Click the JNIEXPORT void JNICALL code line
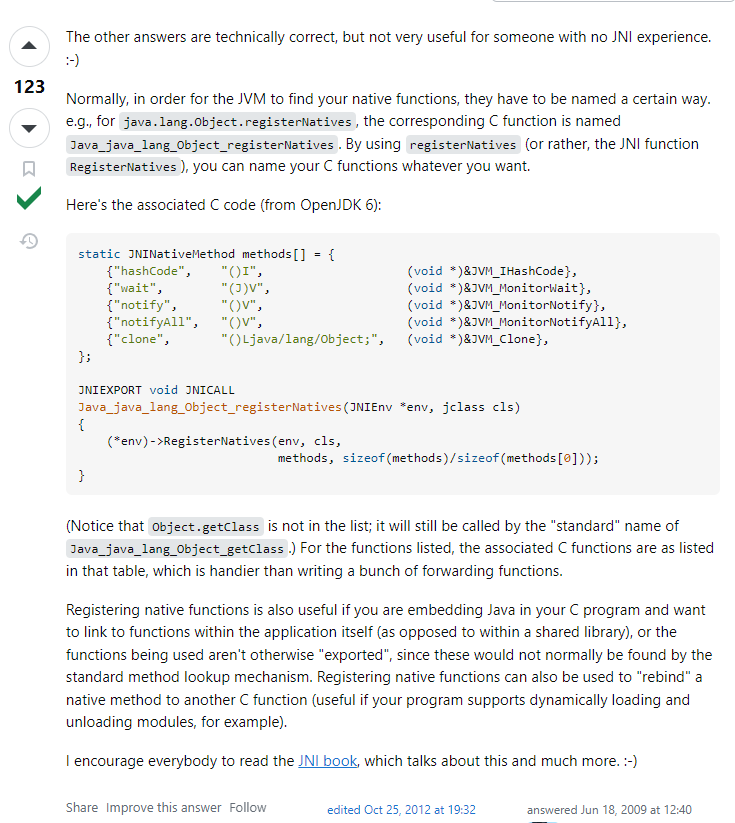Viewport: 735px width, 823px height. coord(156,389)
